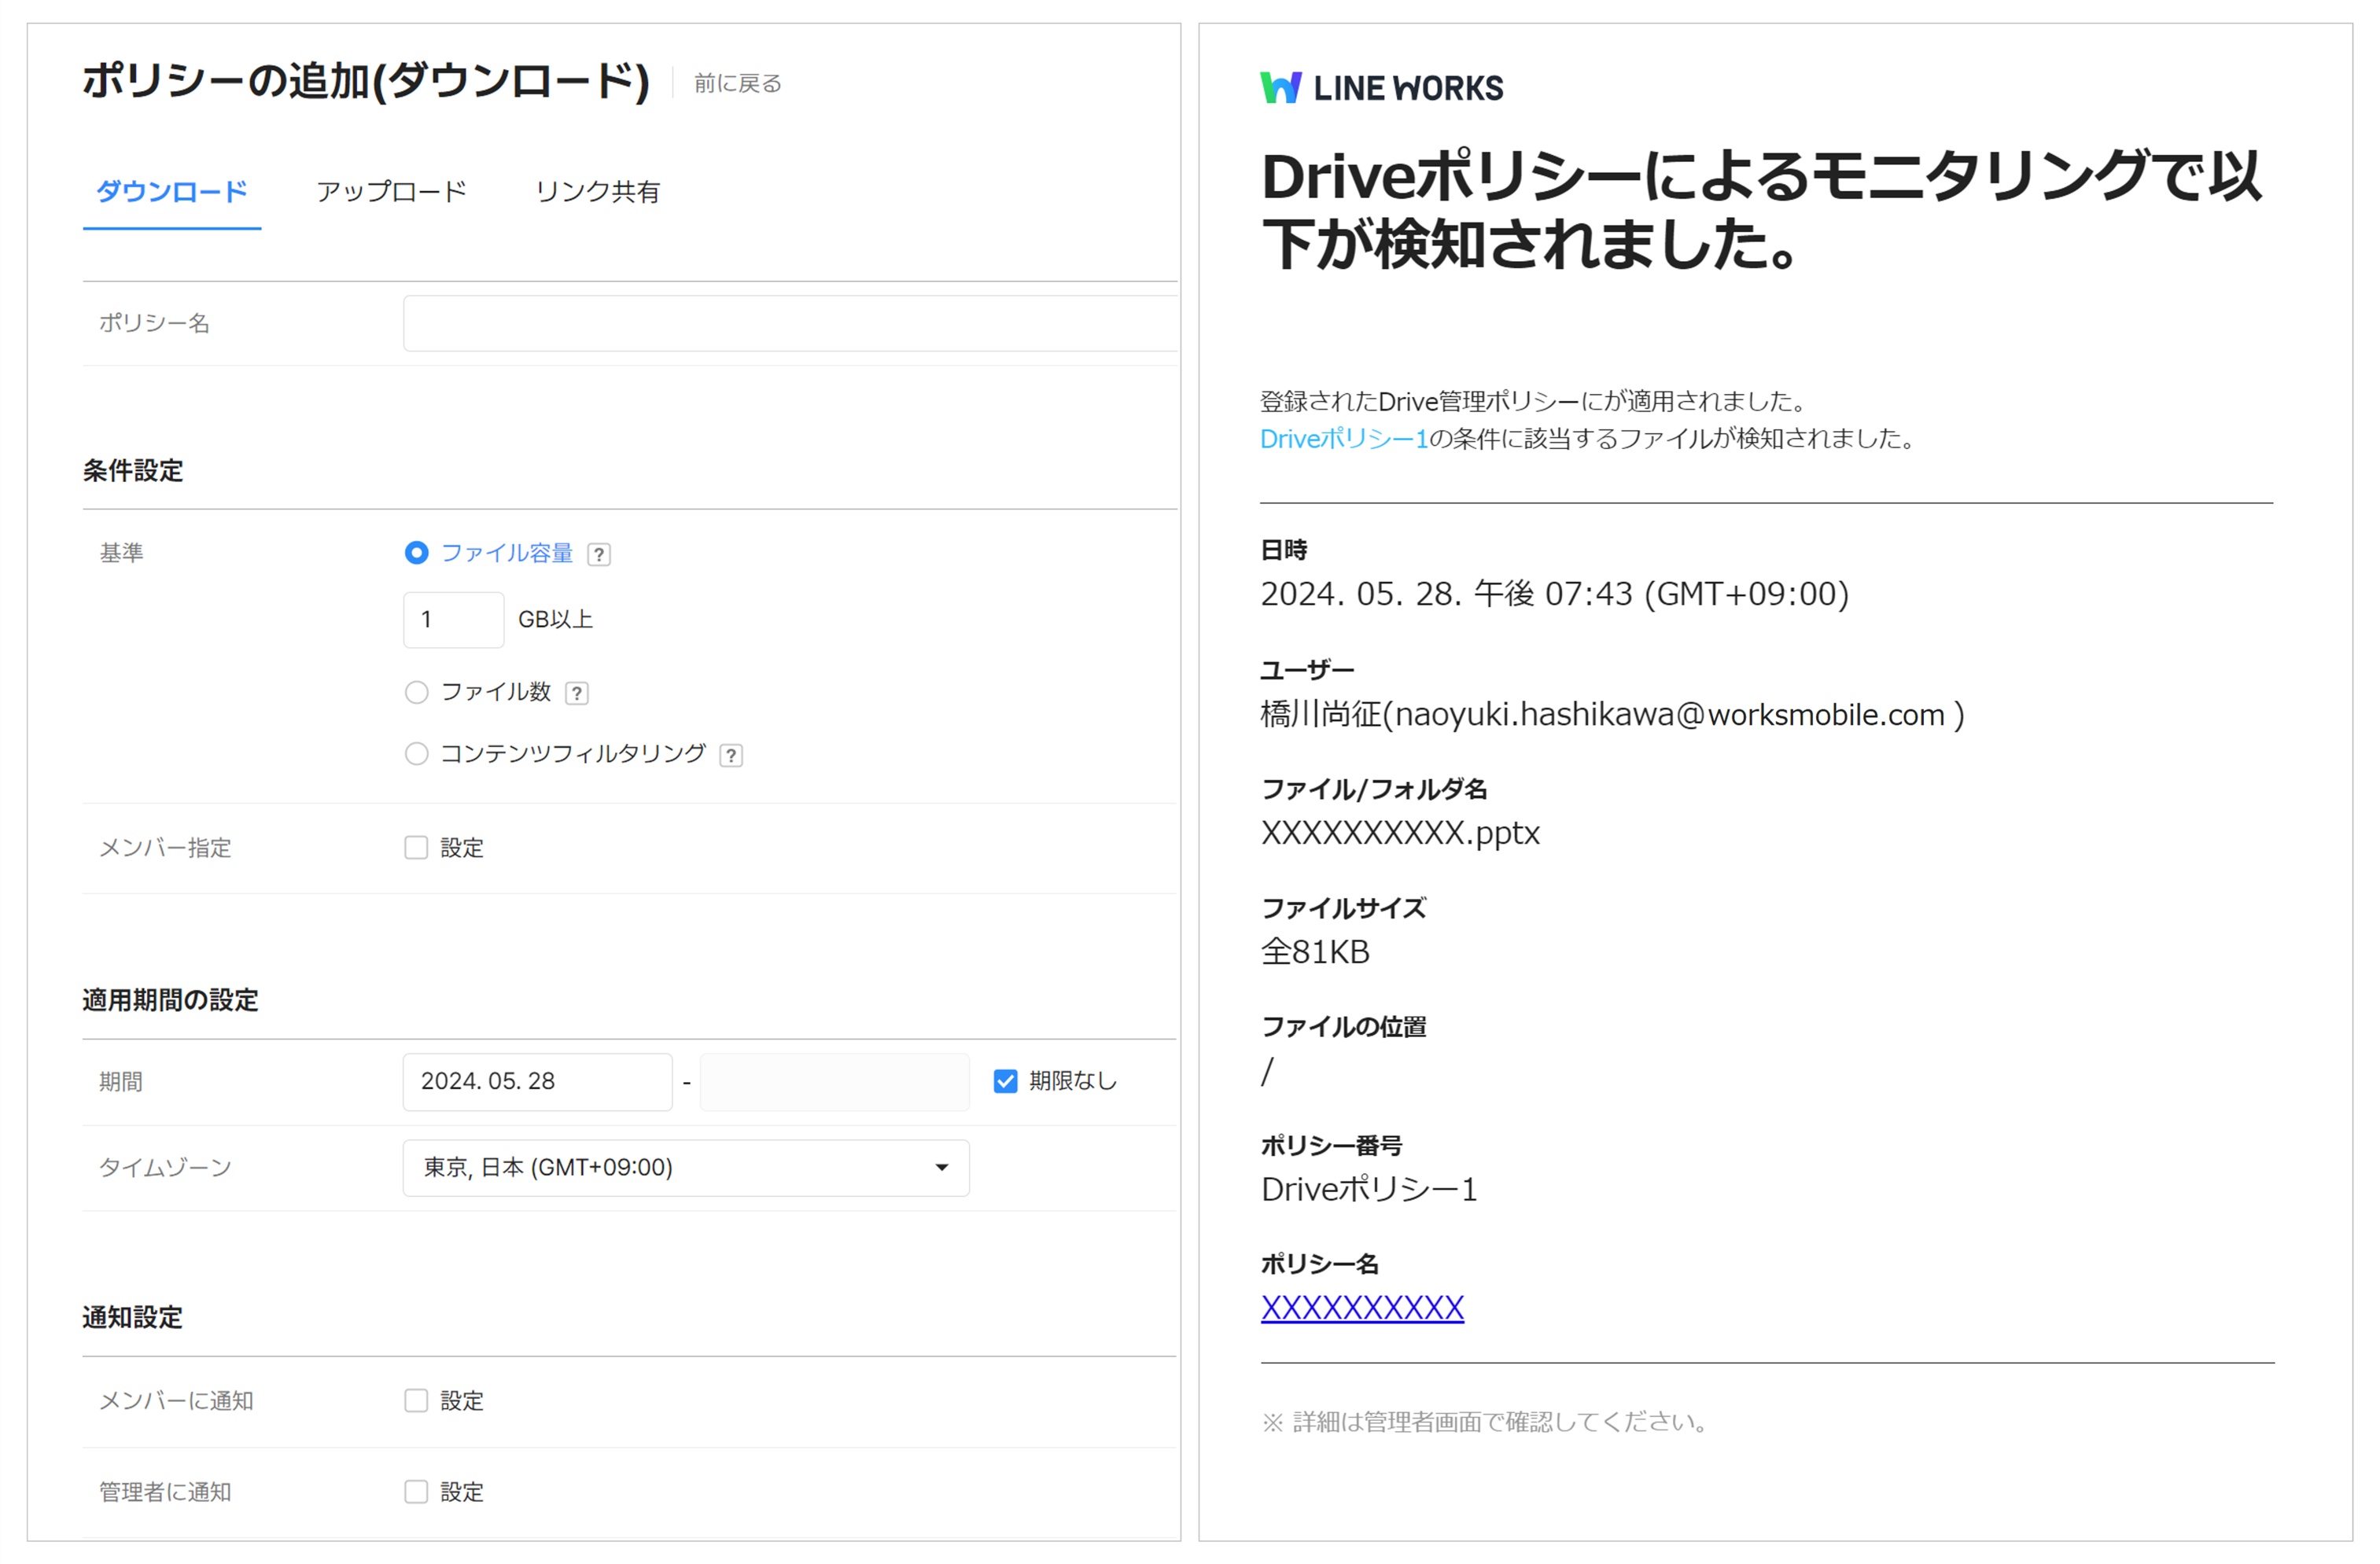Uncheck the 期限なし checkbox

pos(1005,1081)
